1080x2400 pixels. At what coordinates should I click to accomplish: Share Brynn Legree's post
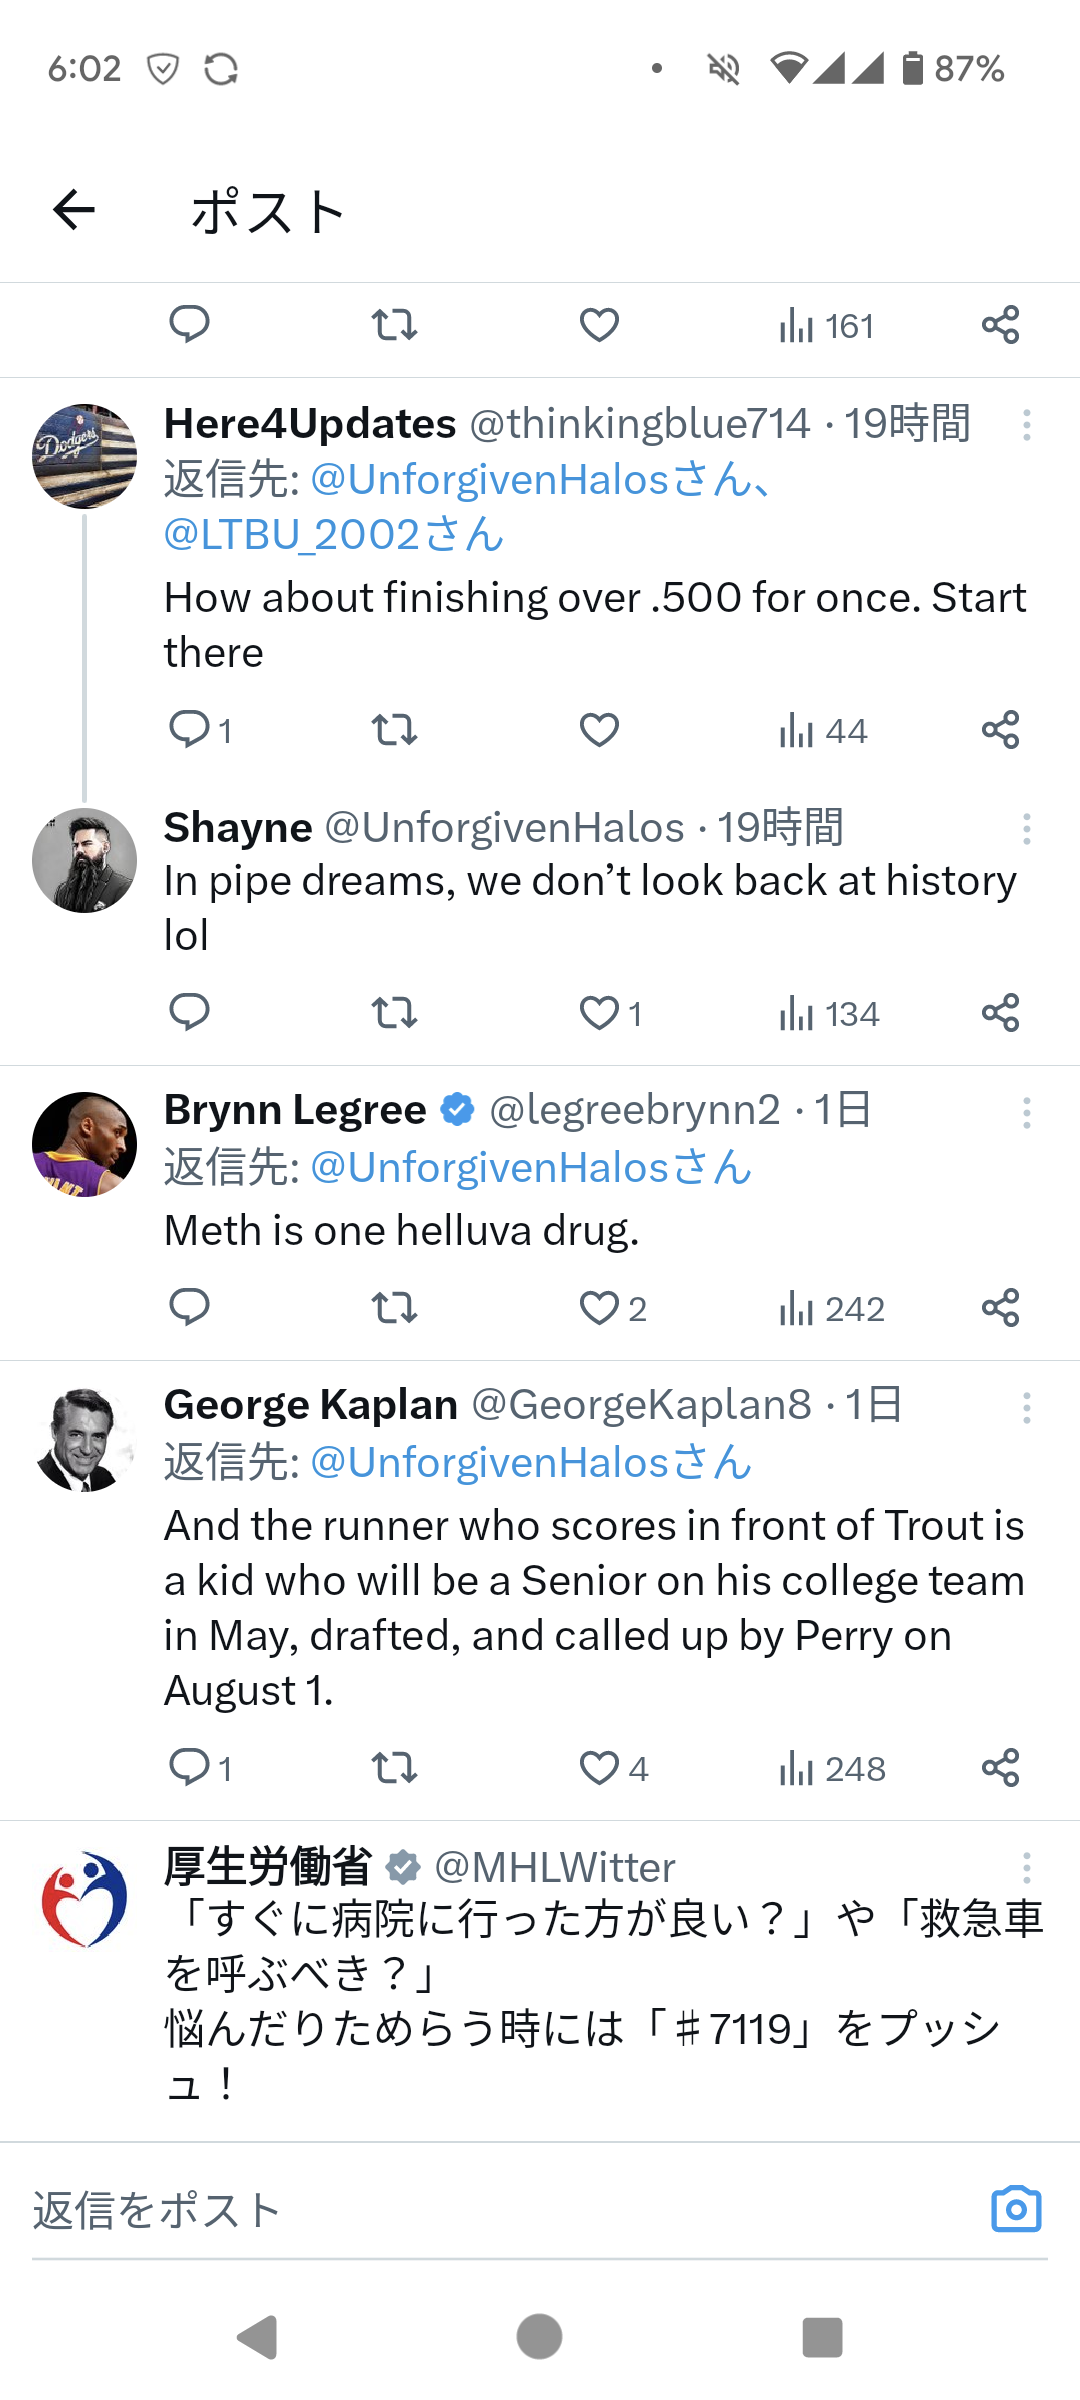(x=1000, y=1307)
